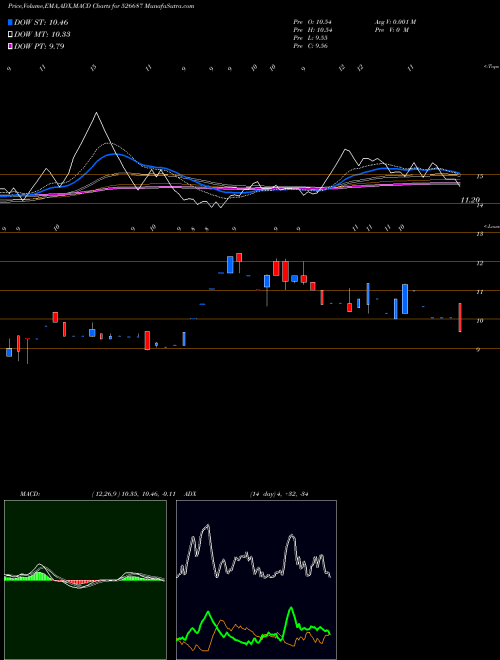Click the white DOW MT legend swatch
Viewport: 500px width, 660px height.
[x=10, y=35]
